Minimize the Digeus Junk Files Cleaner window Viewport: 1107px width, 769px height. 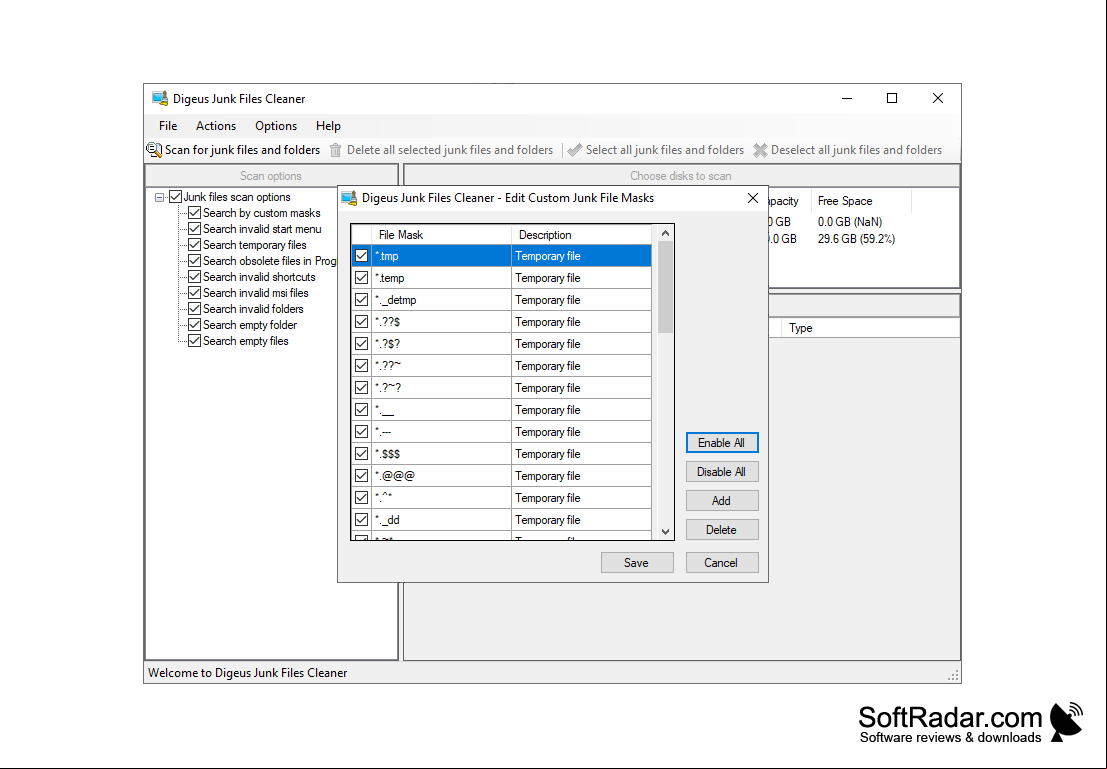pyautogui.click(x=846, y=98)
